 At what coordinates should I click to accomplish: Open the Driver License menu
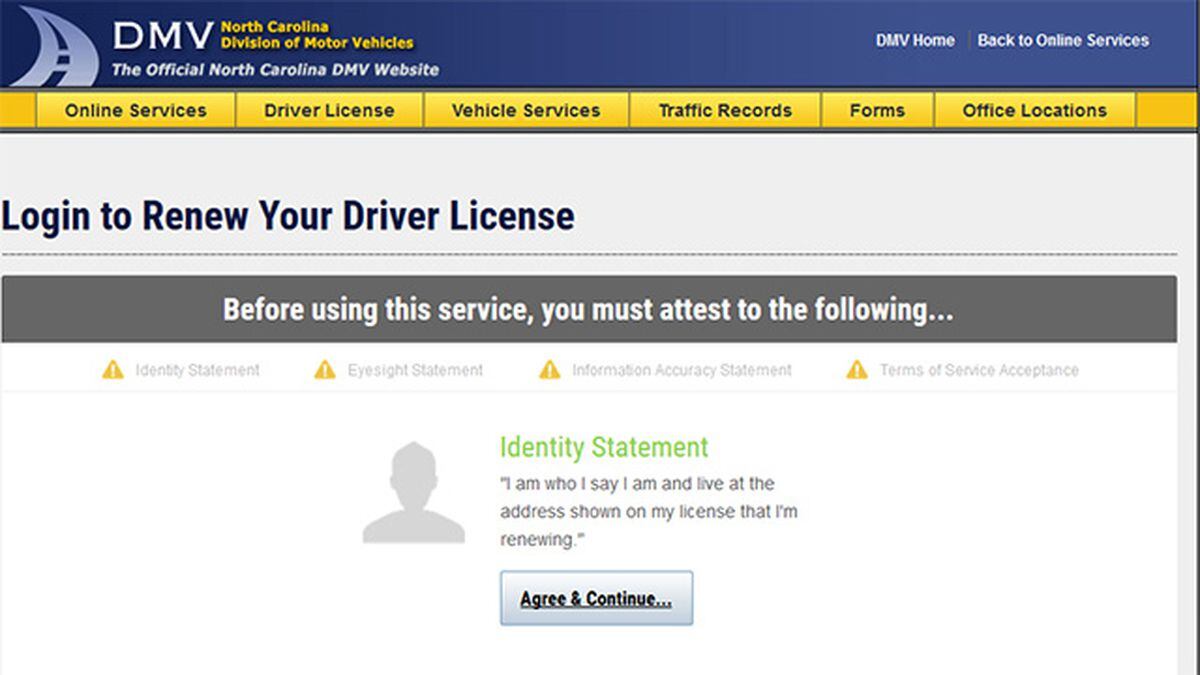coord(329,110)
